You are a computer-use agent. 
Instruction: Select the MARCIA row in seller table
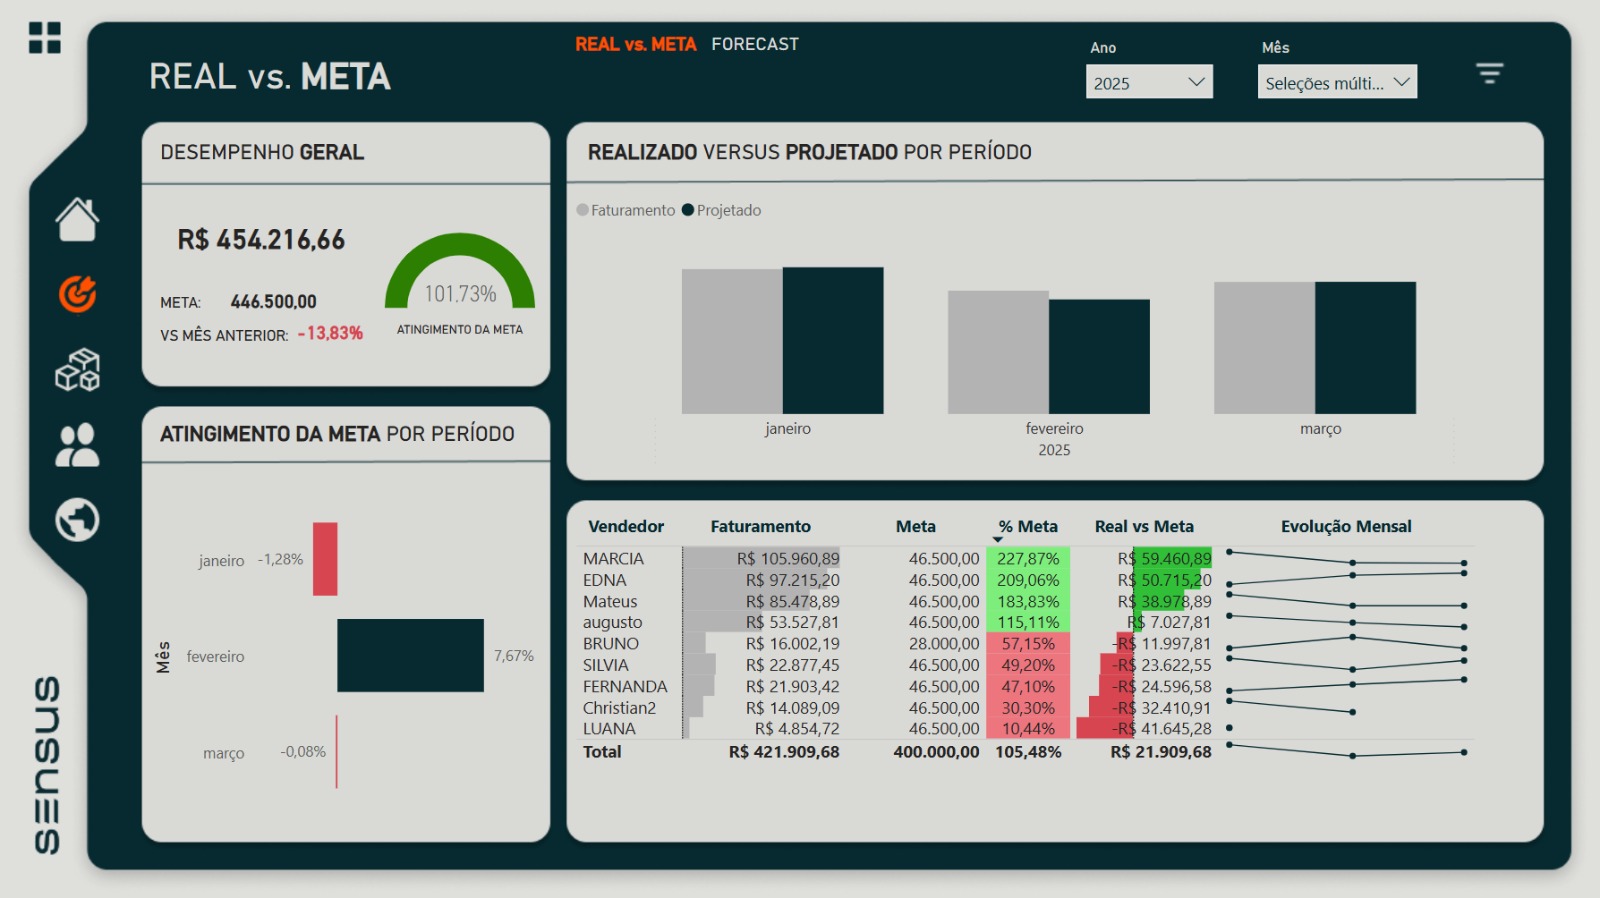pos(613,558)
